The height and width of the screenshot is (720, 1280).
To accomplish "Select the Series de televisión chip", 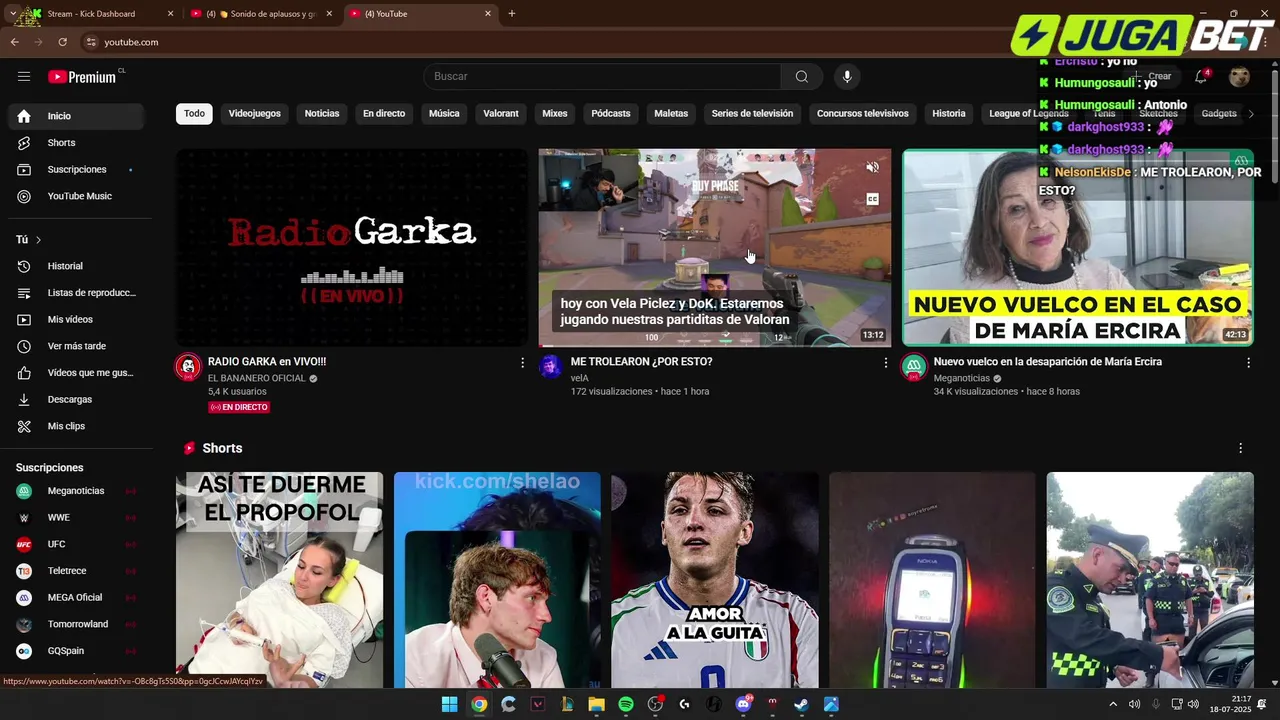I will [752, 114].
